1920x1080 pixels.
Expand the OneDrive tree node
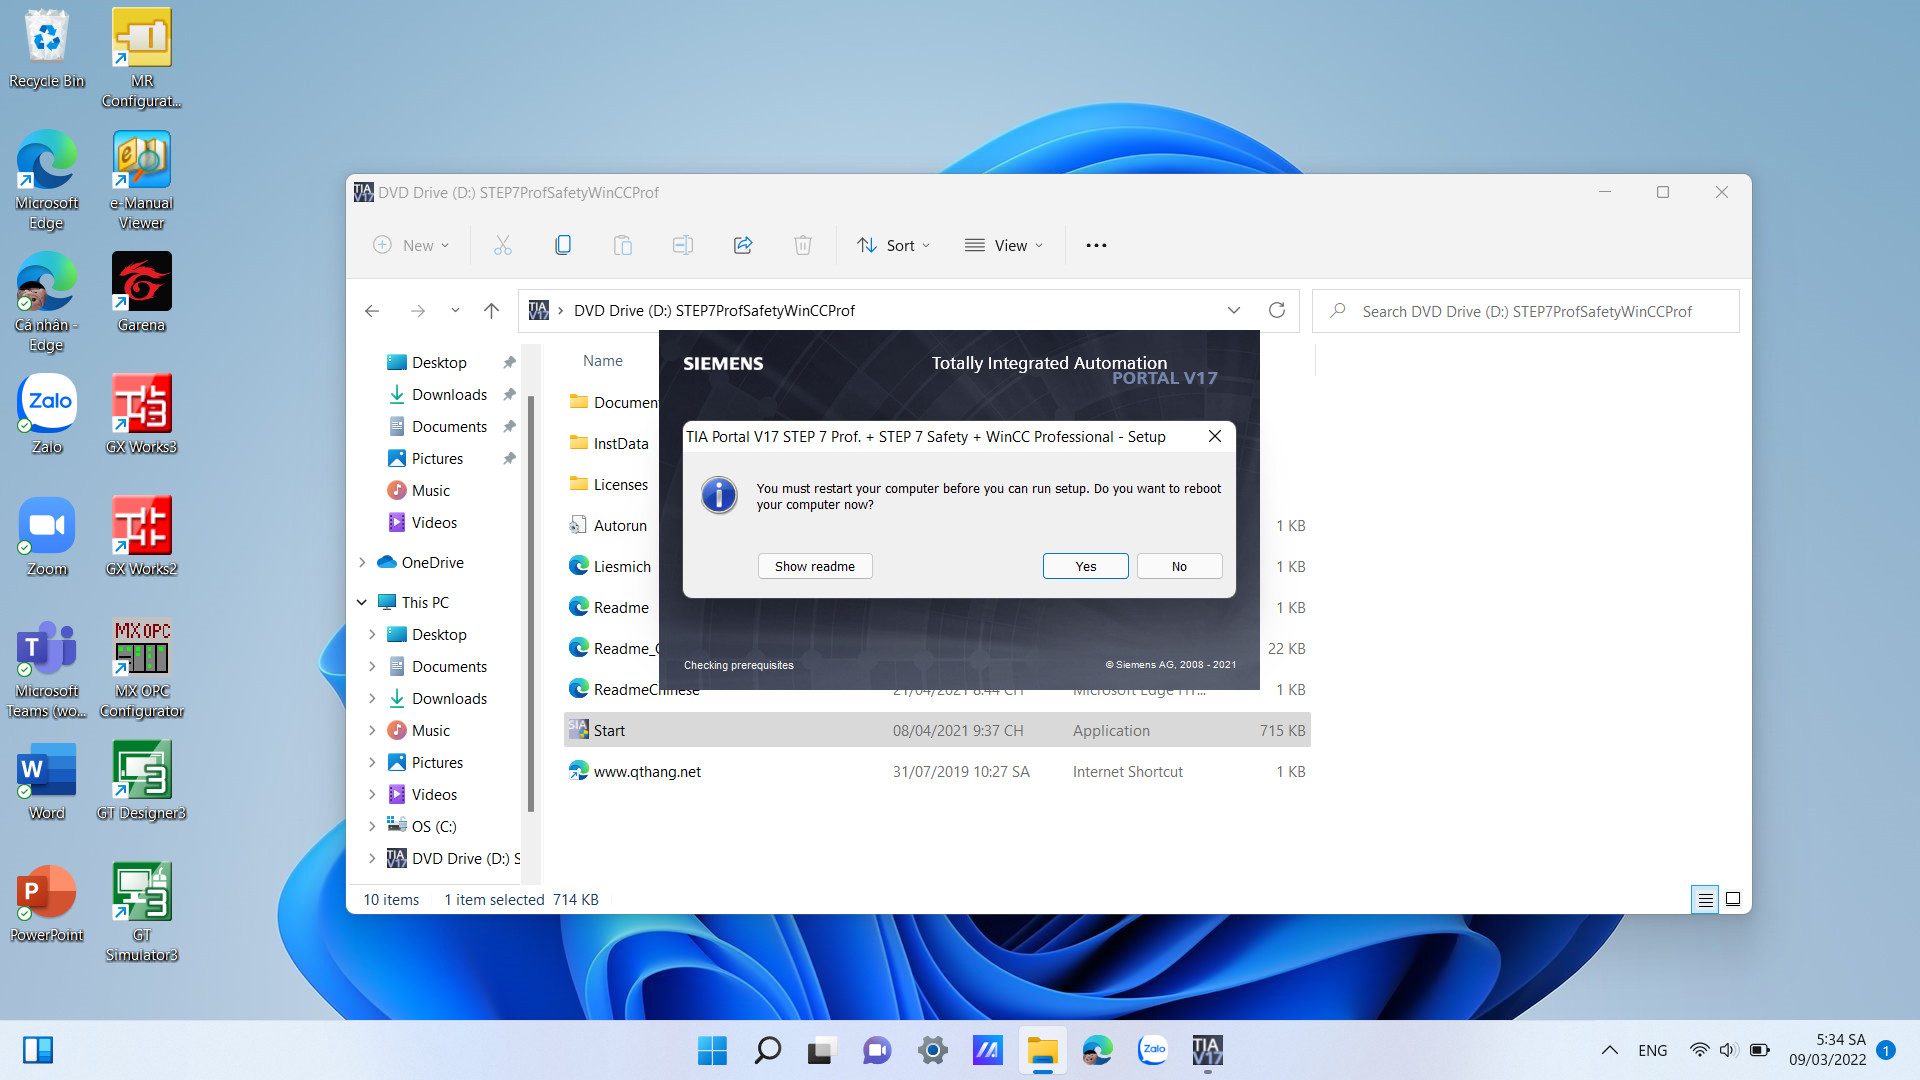coord(362,562)
